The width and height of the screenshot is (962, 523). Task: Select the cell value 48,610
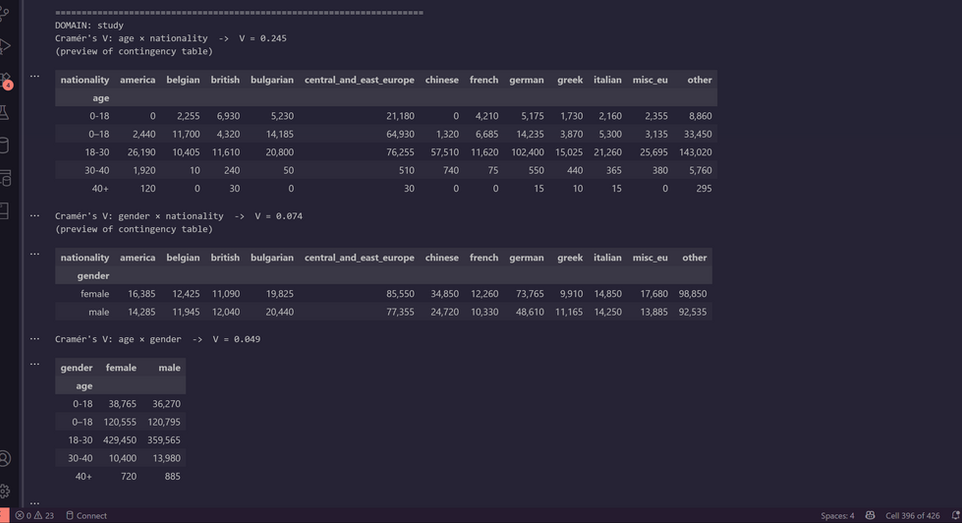(x=529, y=312)
